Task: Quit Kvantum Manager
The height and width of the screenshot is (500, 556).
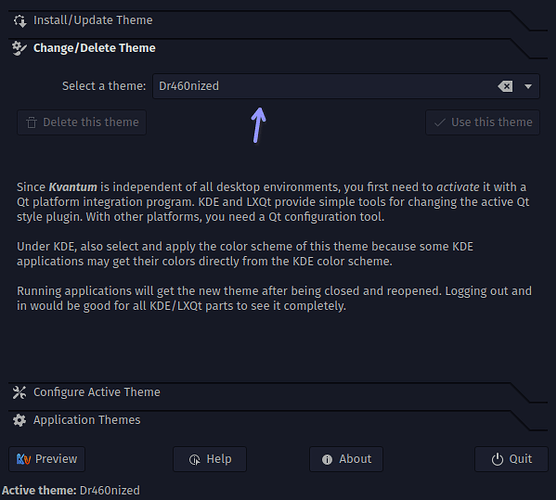Action: point(511,459)
